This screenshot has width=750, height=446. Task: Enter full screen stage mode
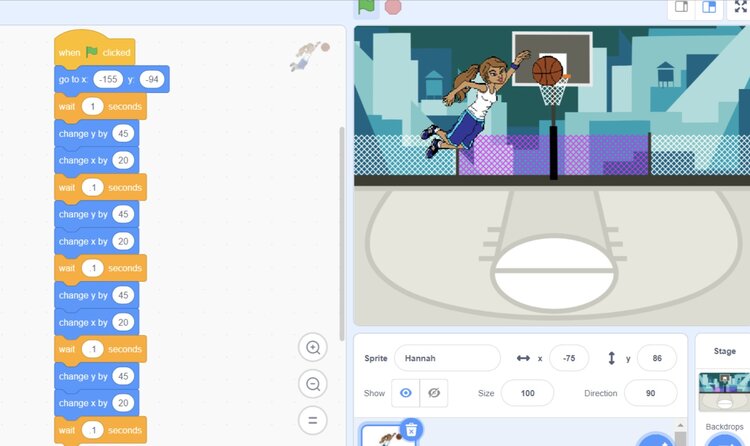[741, 7]
